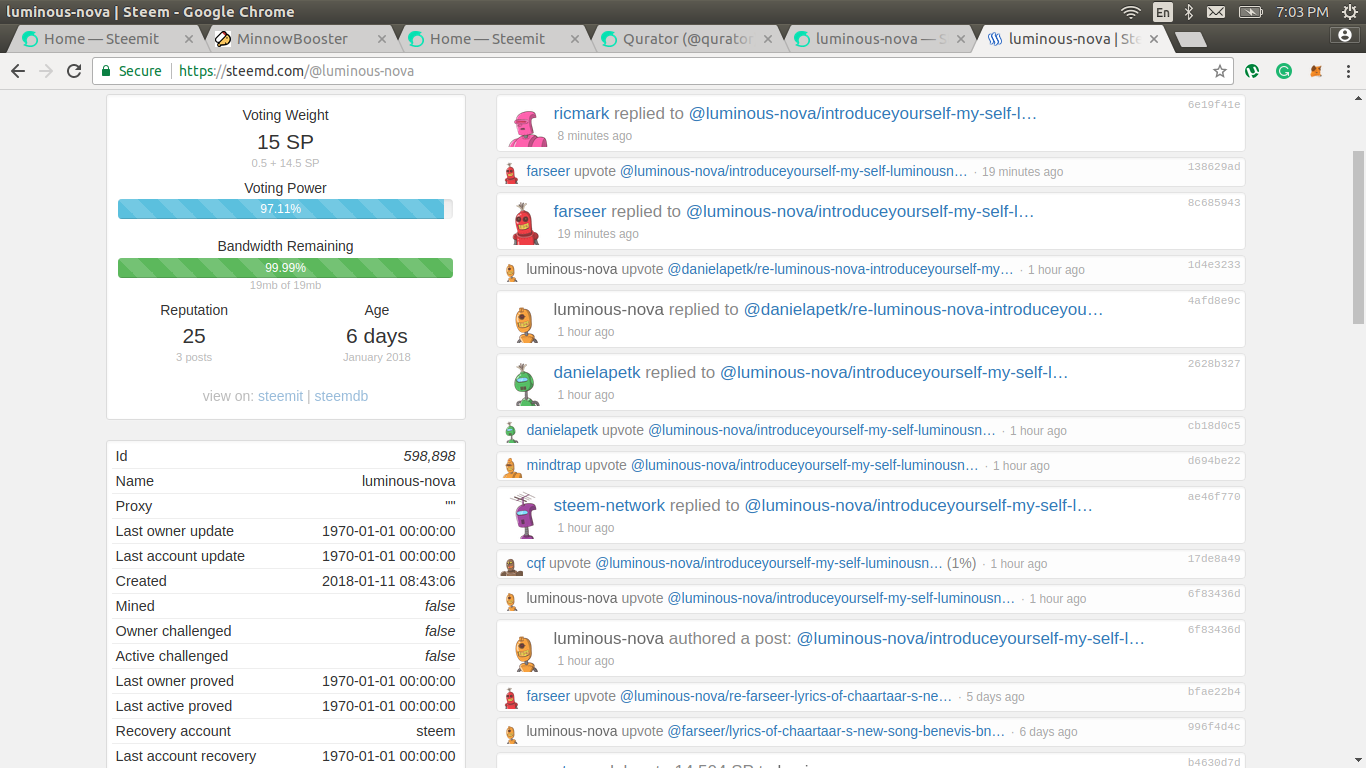Click the browser forward arrow
Viewport: 1366px width, 768px height.
pos(46,71)
